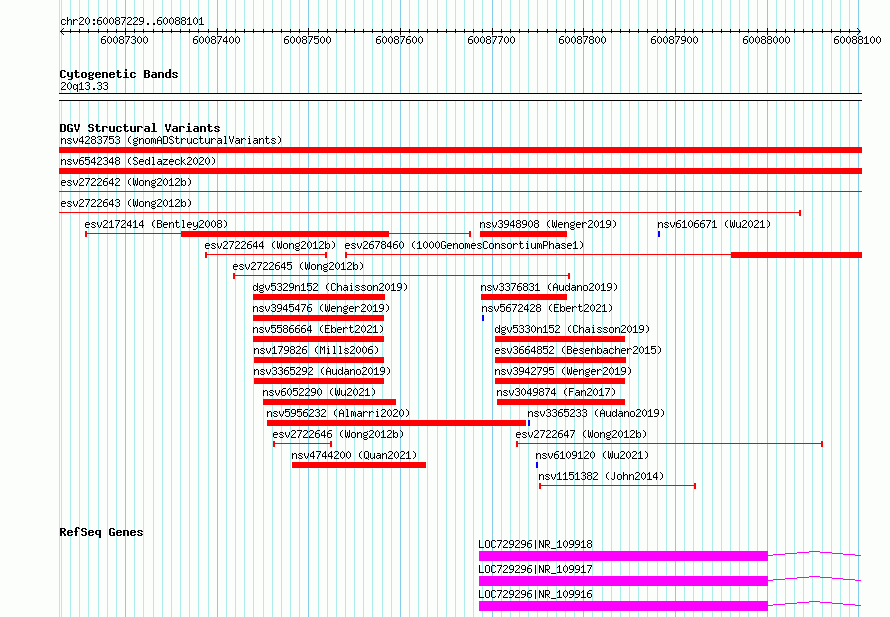Click the nsv5672428 (Ebert2021) label
Viewport: 890px width, 617px height.
[x=547, y=308]
